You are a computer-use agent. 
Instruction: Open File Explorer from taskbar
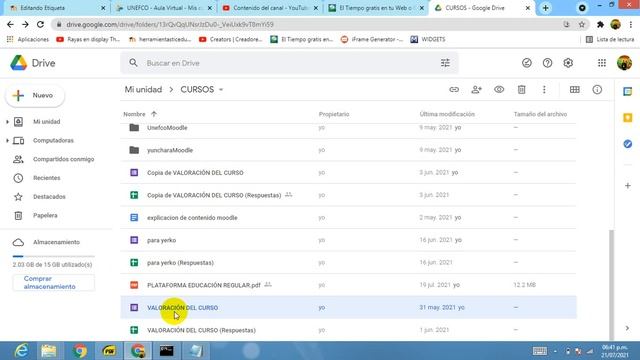click(49, 351)
